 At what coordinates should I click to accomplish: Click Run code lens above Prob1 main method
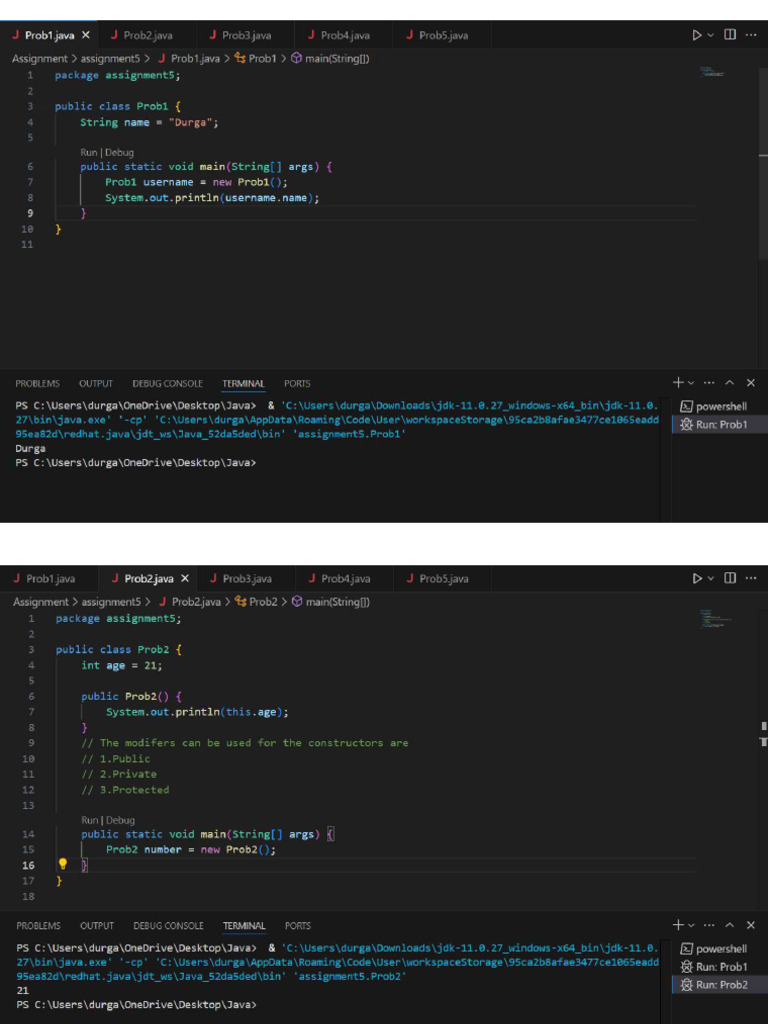88,152
